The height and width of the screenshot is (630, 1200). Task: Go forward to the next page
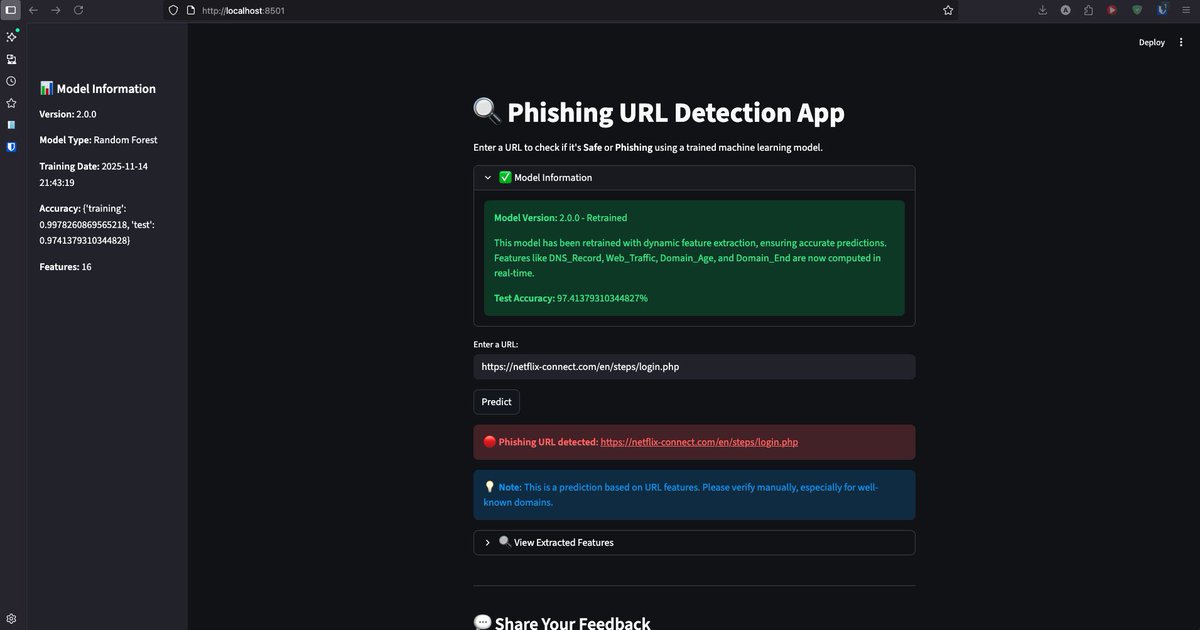tap(56, 9)
